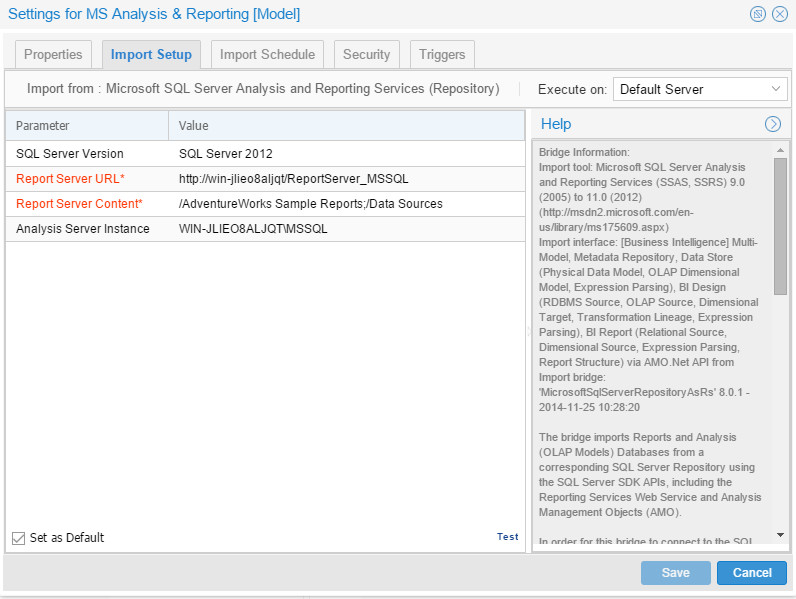Screen dimensions: 796x599
Task: Switch to the Properties tab
Action: 53,54
